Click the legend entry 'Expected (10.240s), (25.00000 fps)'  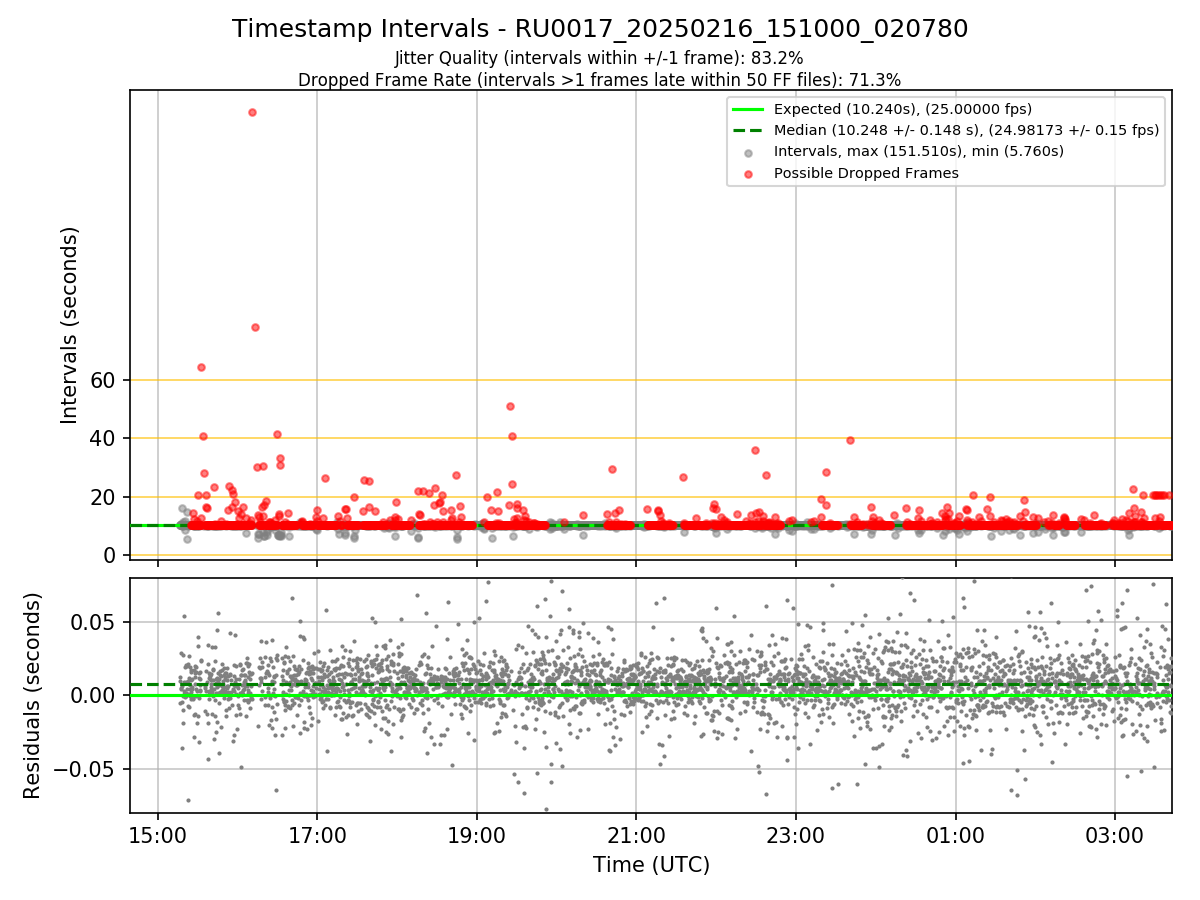point(903,109)
